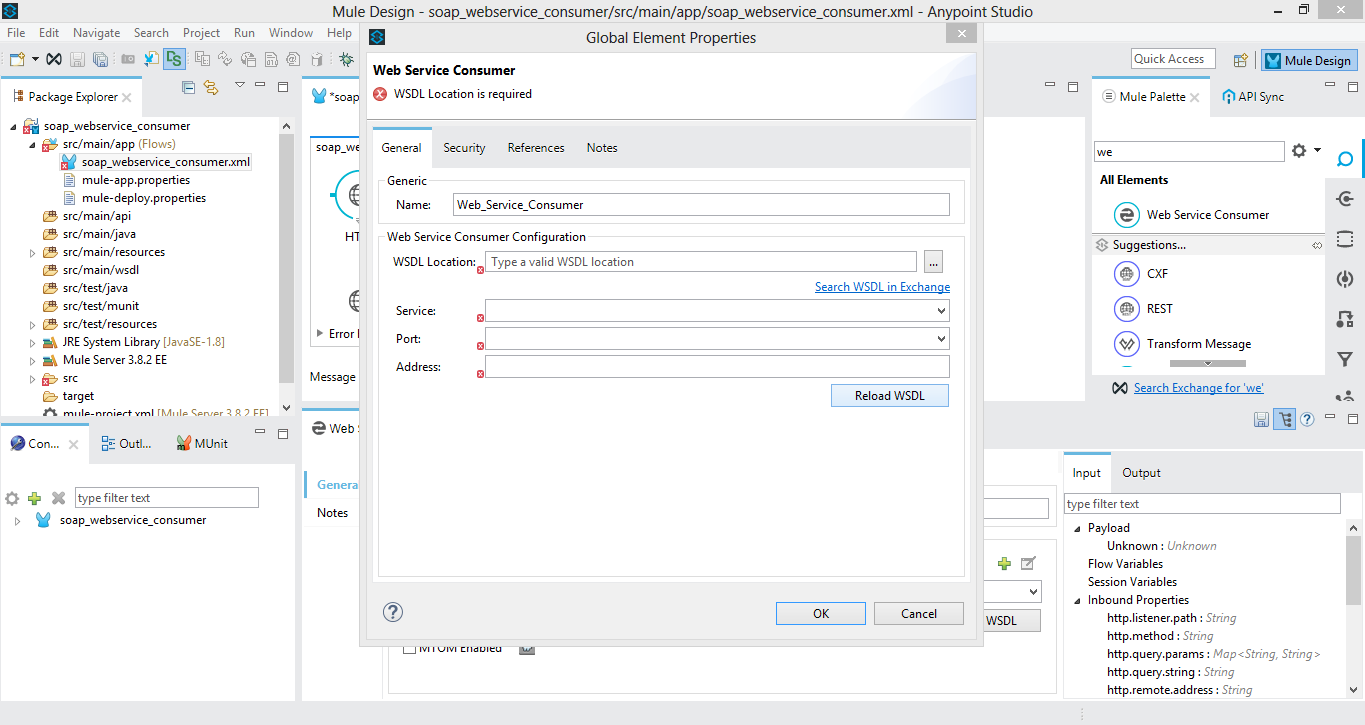Open the API Sync tab
The image size is (1365, 725).
[x=1253, y=97]
